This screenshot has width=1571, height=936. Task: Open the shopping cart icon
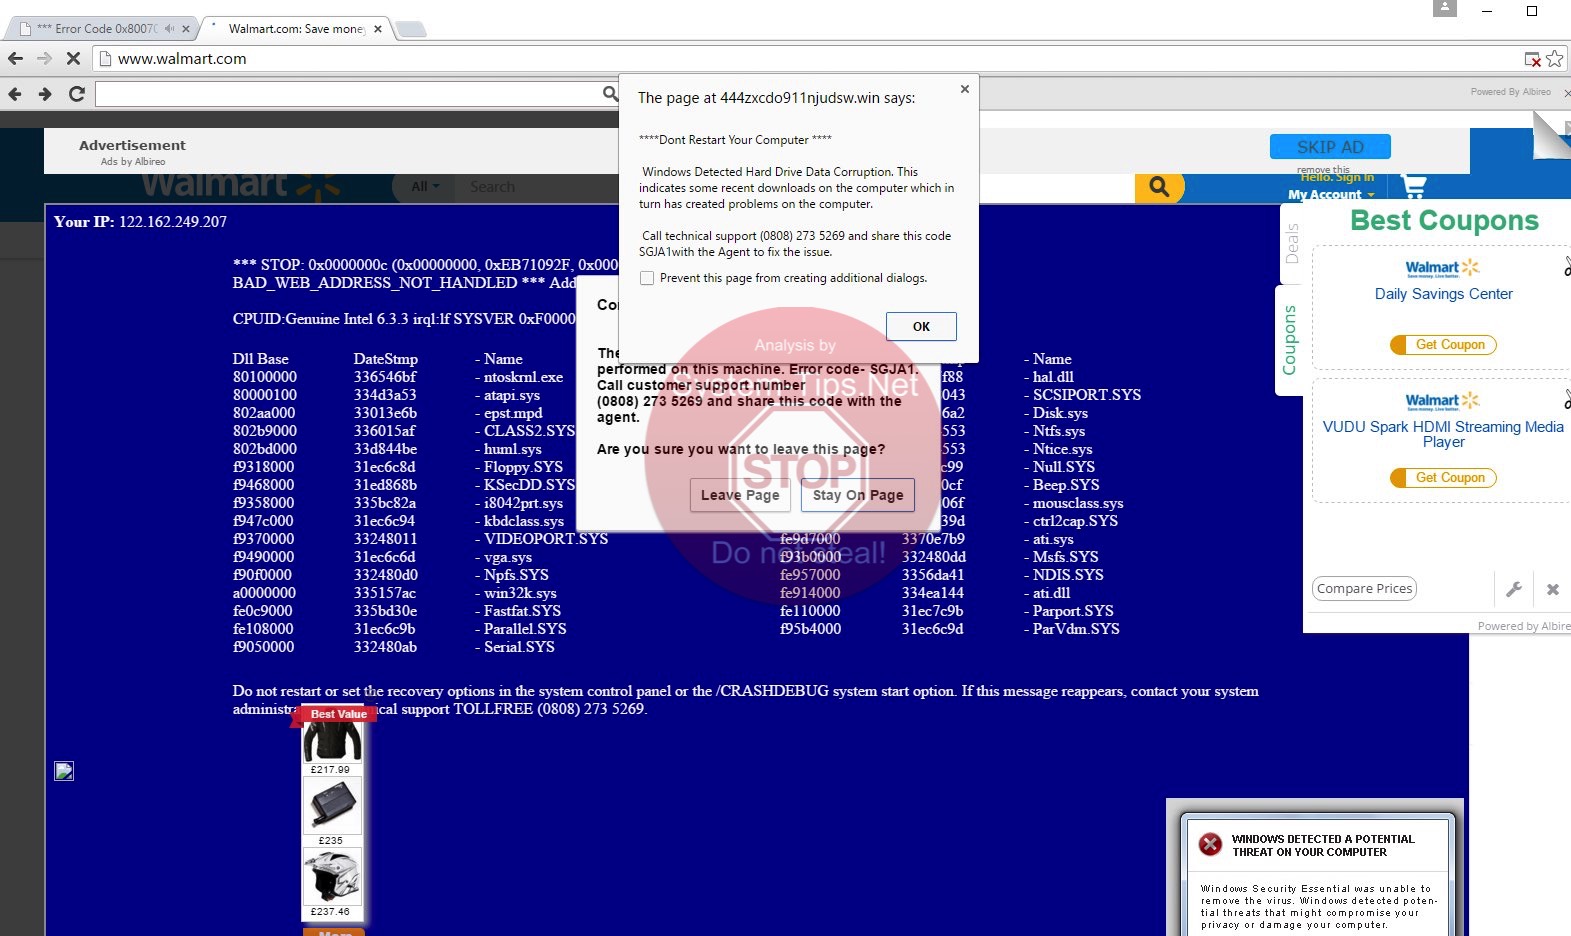pos(1414,186)
